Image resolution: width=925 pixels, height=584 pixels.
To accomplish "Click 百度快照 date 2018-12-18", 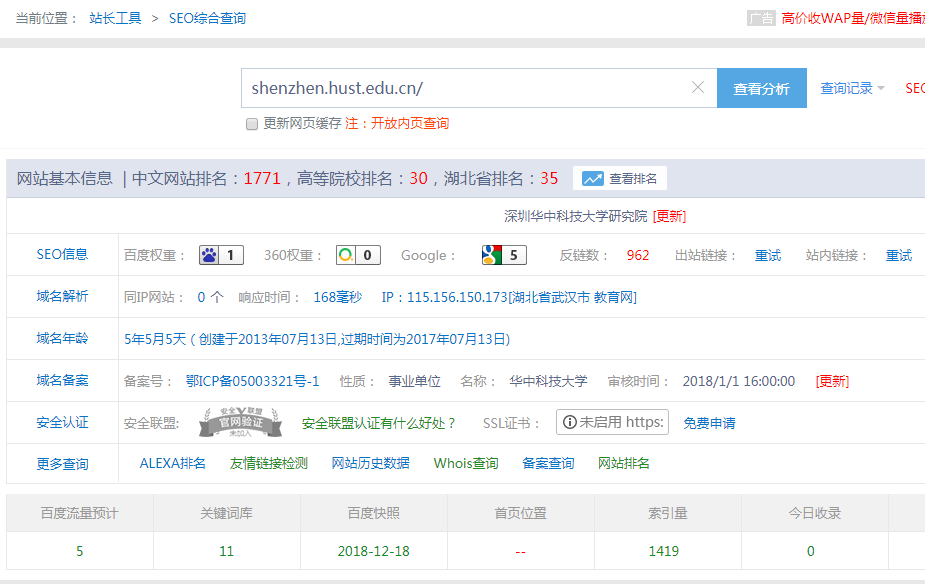I will pyautogui.click(x=373, y=551).
